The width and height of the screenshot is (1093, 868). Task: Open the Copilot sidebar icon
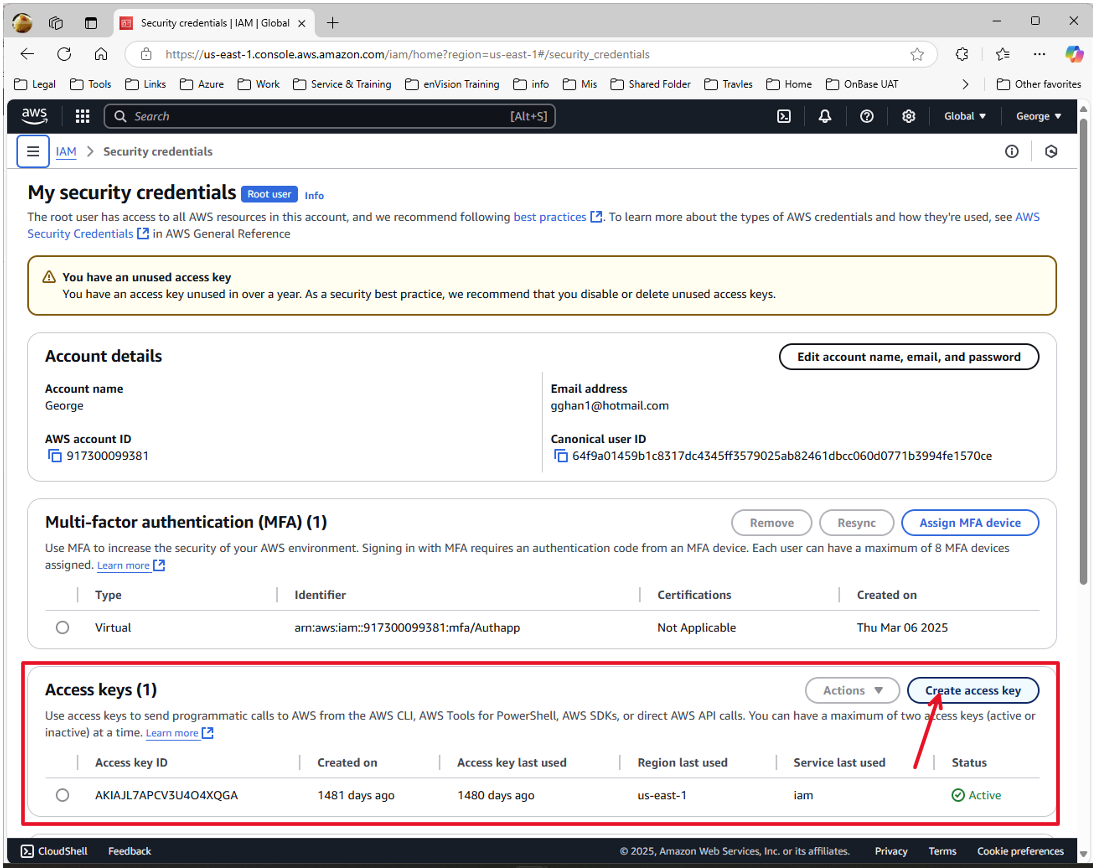tap(1074, 54)
